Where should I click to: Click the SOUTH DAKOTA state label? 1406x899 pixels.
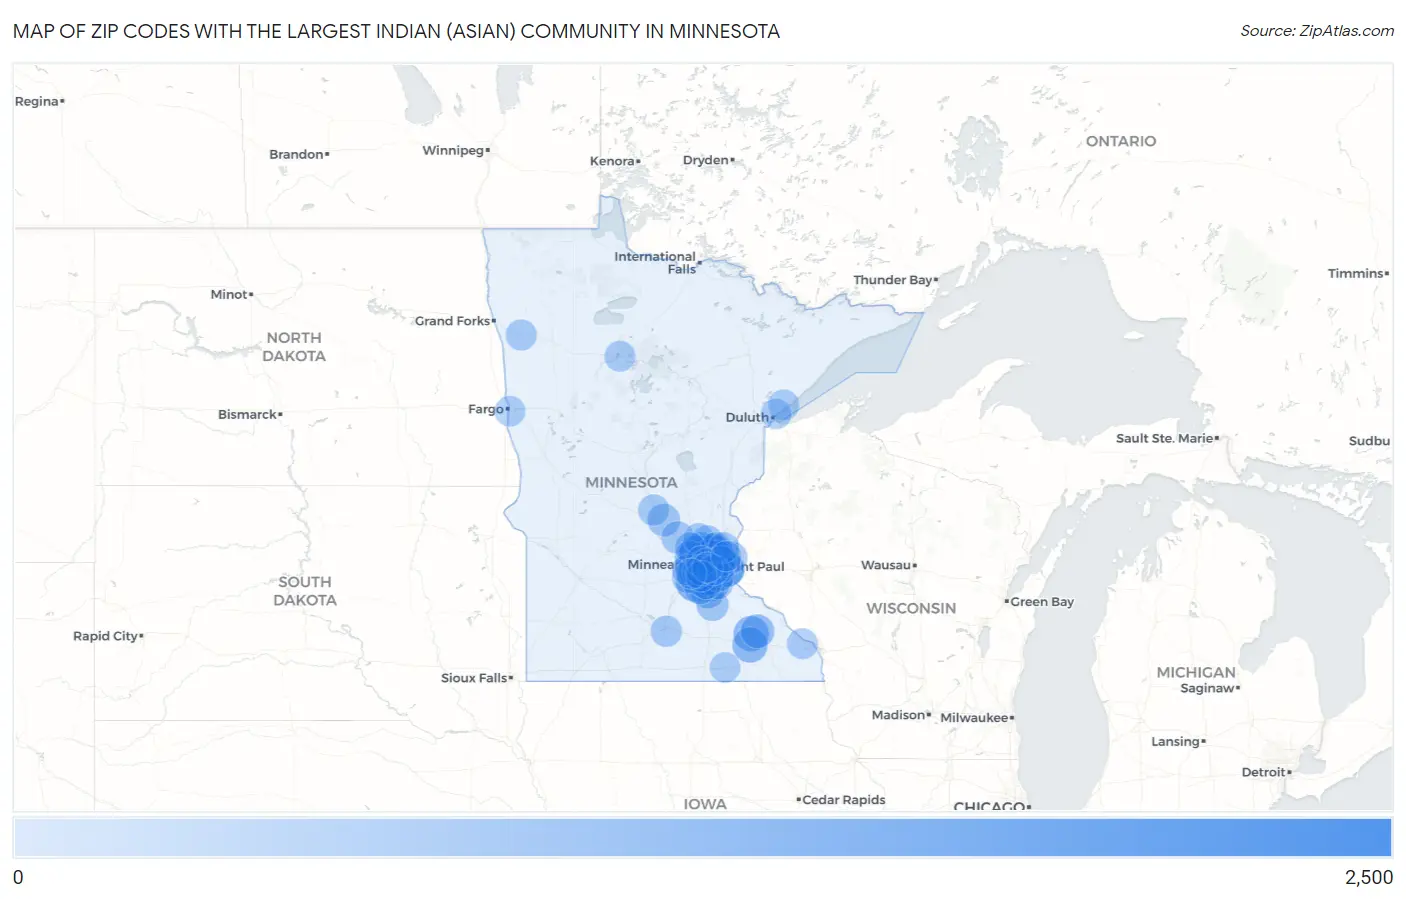click(305, 591)
